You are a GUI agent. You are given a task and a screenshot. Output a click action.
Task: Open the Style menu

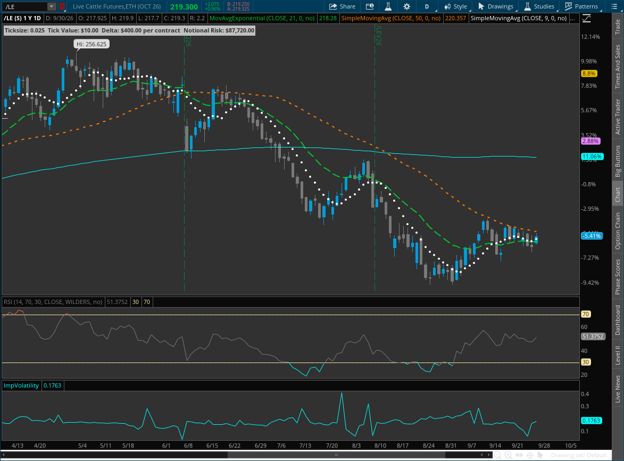pyautogui.click(x=456, y=6)
